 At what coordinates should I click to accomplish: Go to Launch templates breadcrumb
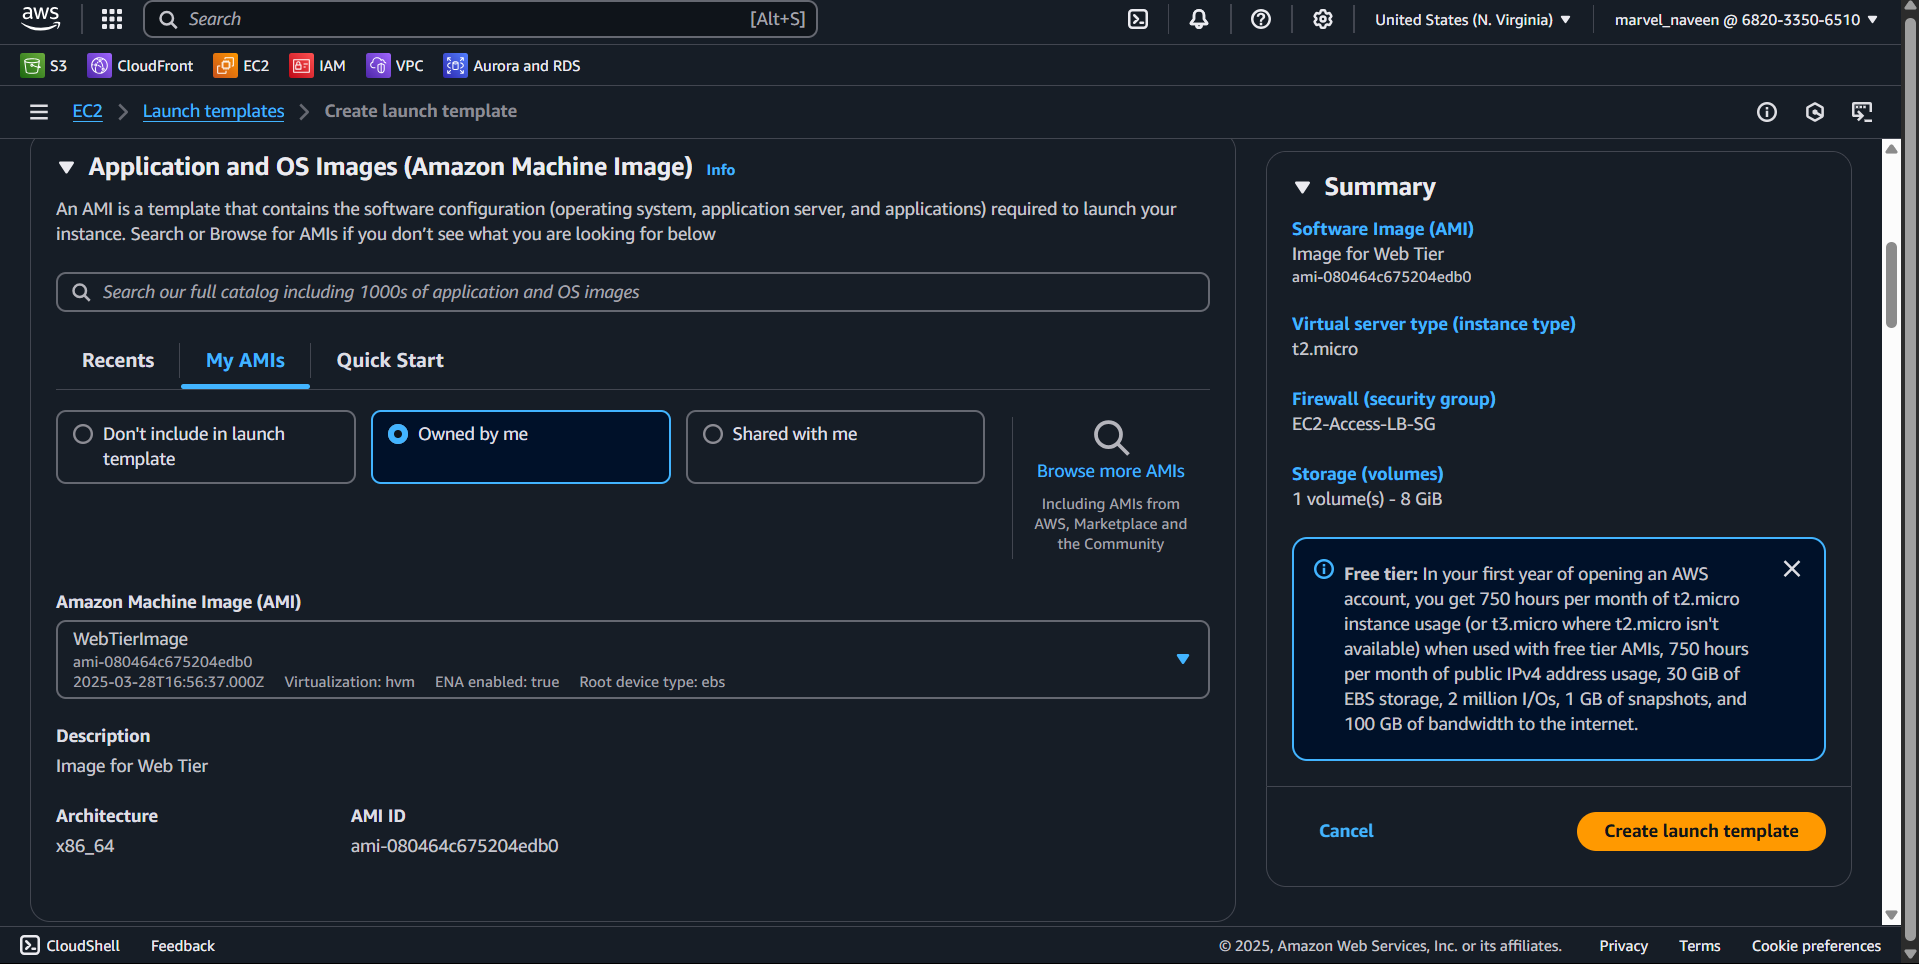(213, 111)
